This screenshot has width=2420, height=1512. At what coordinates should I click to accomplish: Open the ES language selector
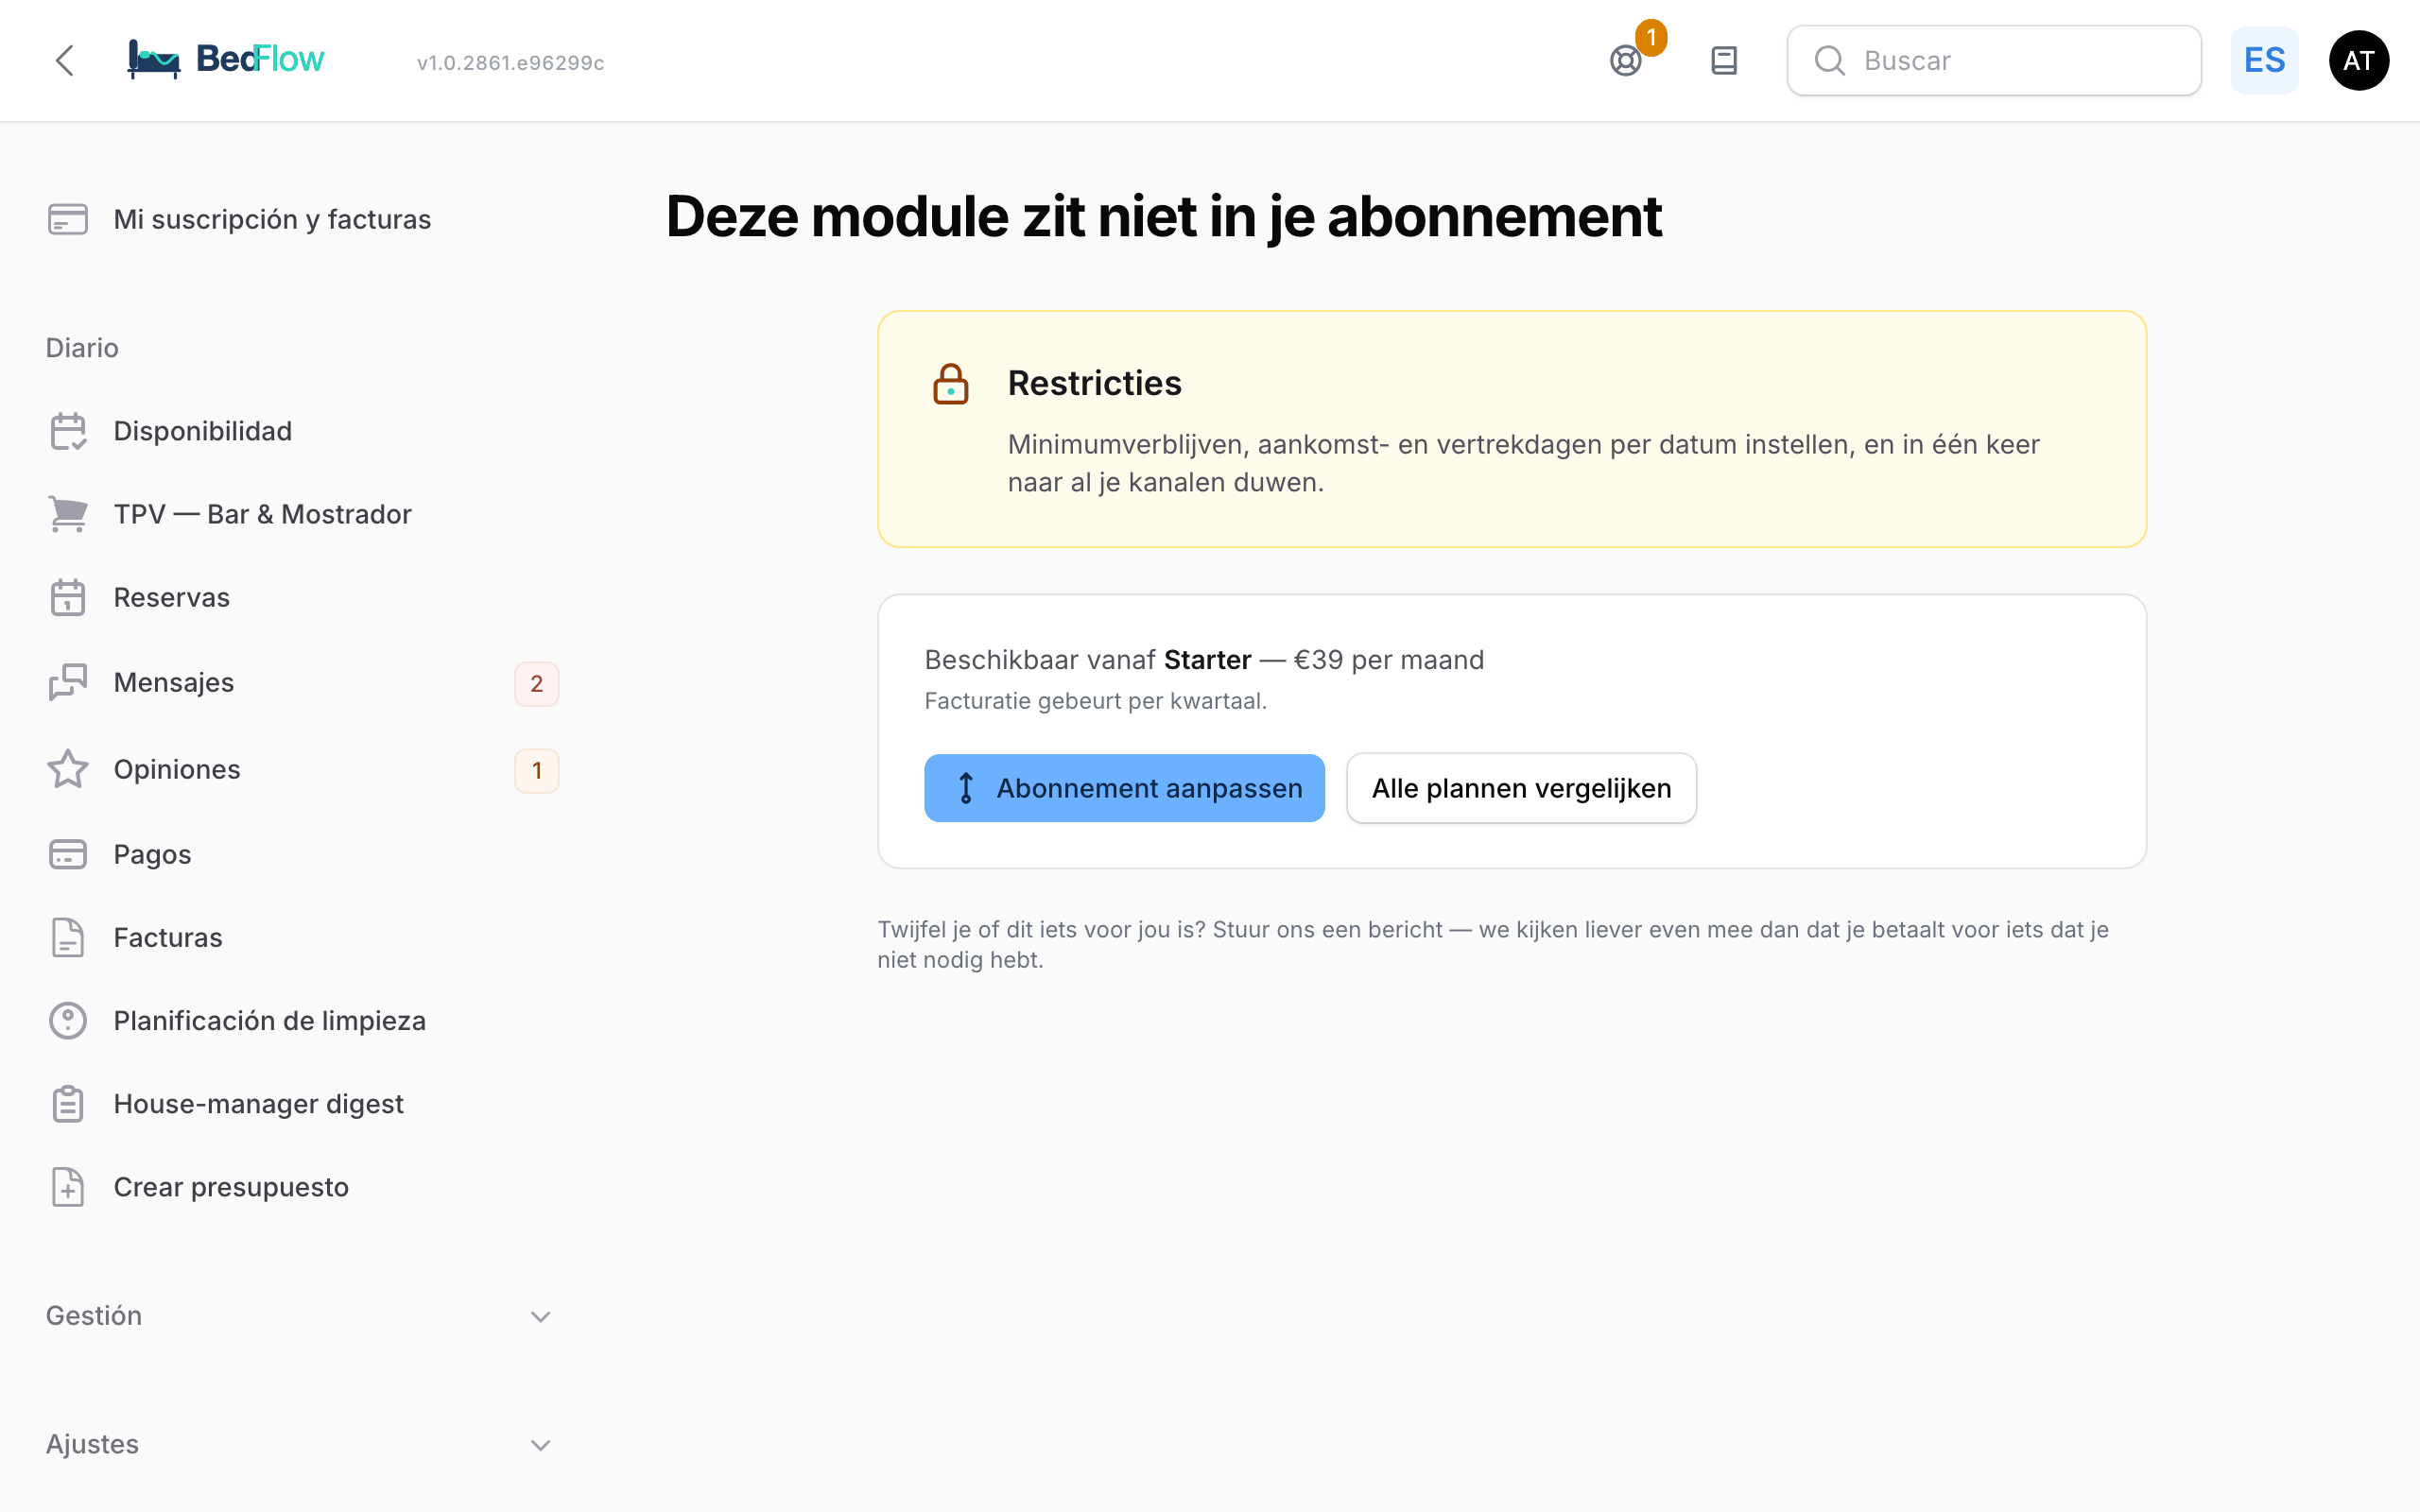point(2264,61)
